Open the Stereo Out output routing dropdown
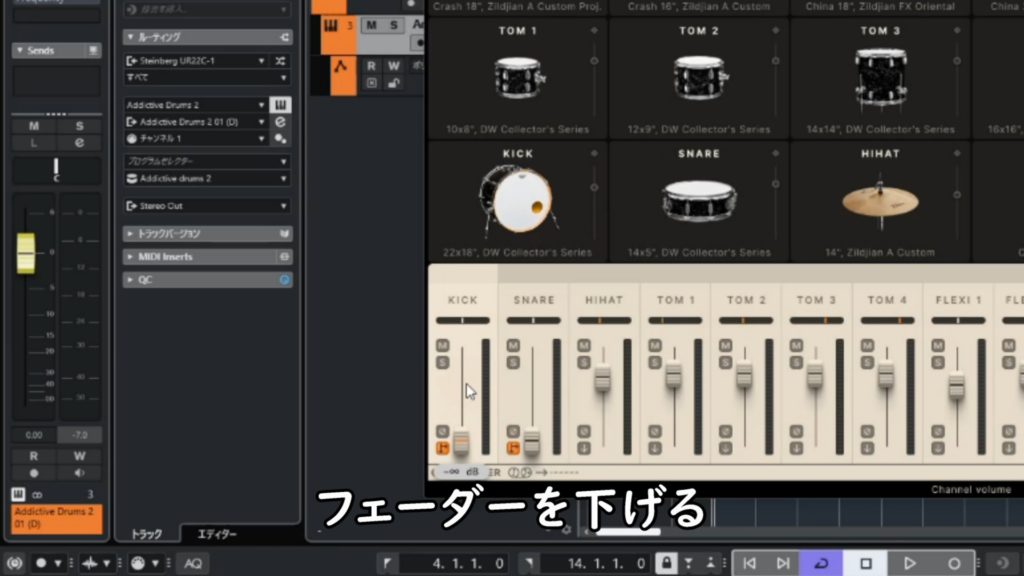Image resolution: width=1024 pixels, height=576 pixels. pos(207,206)
